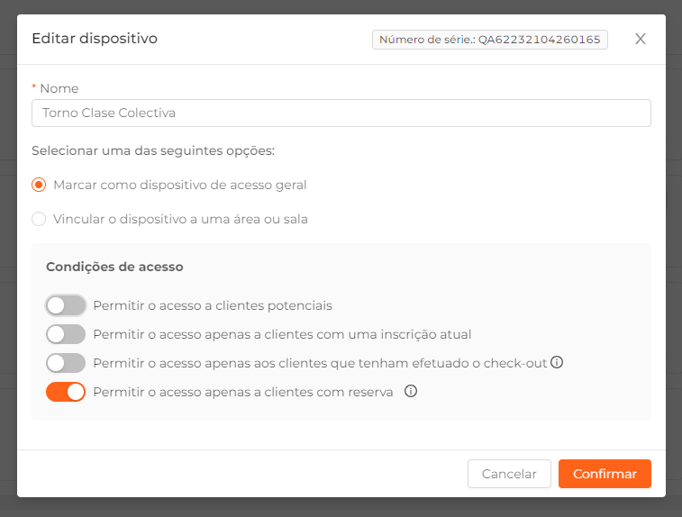The width and height of the screenshot is (682, 517).
Task: Open info tooltip next to check-out option
Action: click(557, 362)
